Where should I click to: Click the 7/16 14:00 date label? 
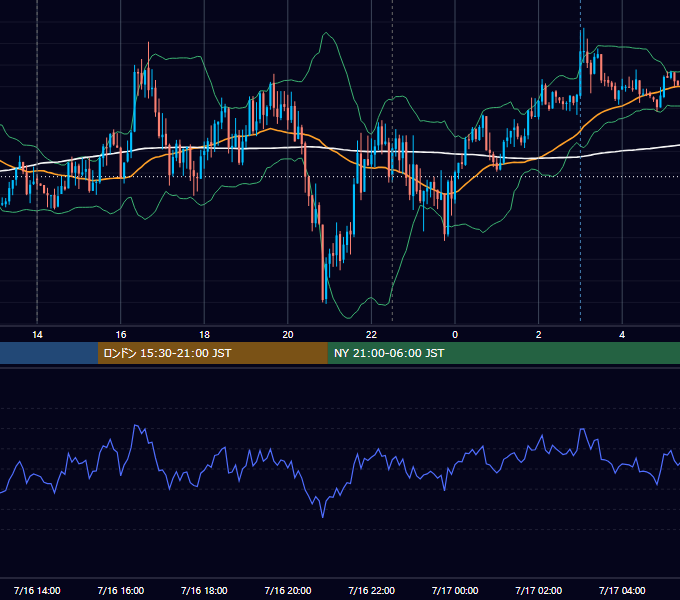coord(37,590)
